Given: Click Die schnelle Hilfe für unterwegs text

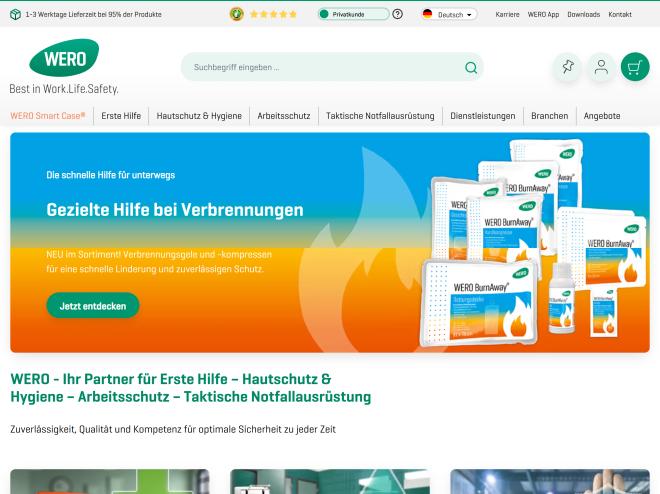Looking at the screenshot, I should pyautogui.click(x=111, y=175).
